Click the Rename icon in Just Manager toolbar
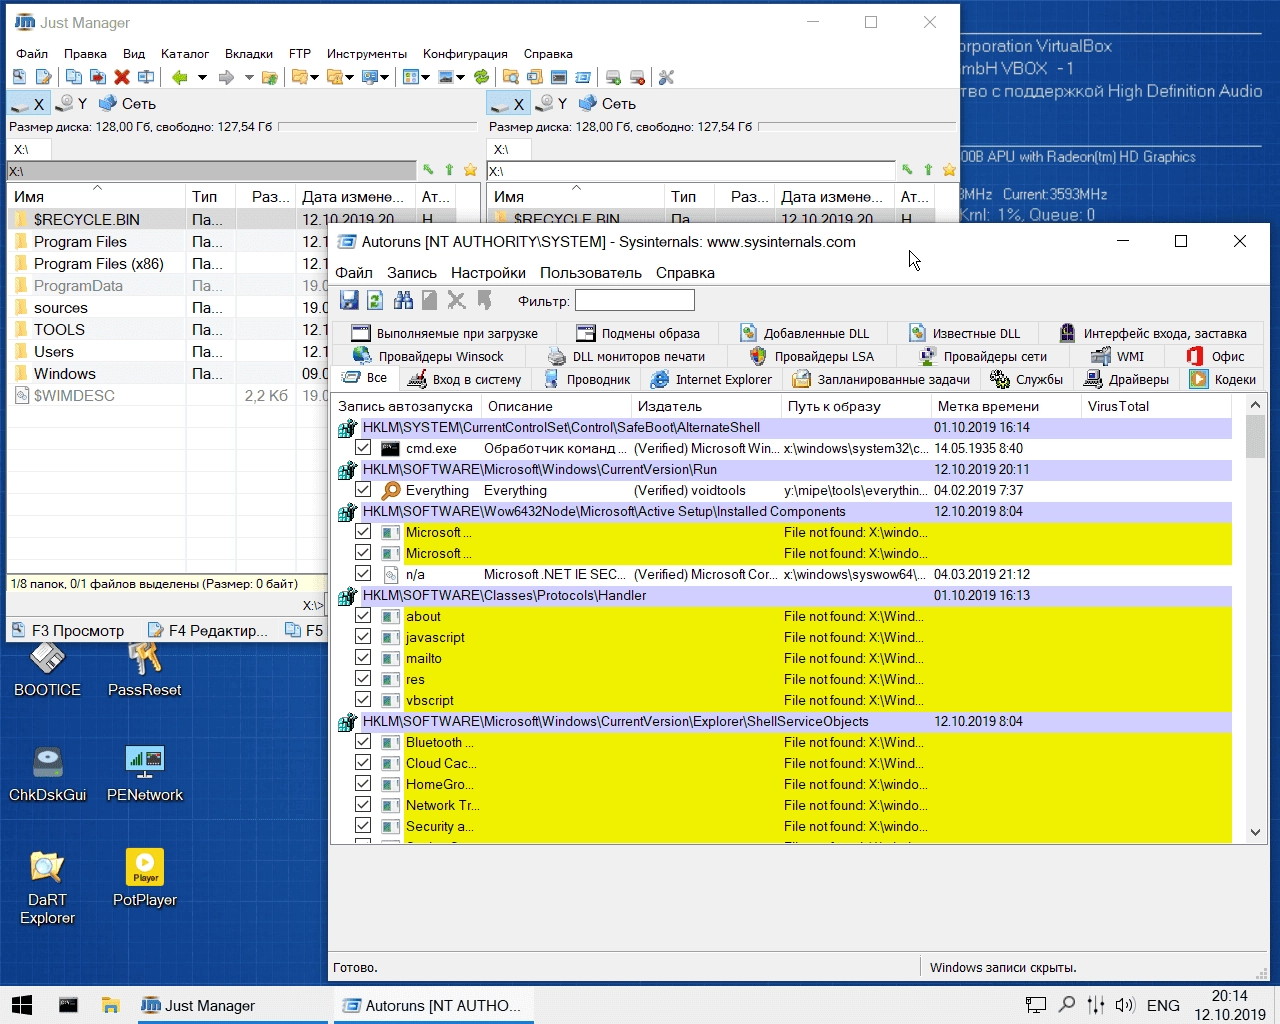 pyautogui.click(x=146, y=77)
